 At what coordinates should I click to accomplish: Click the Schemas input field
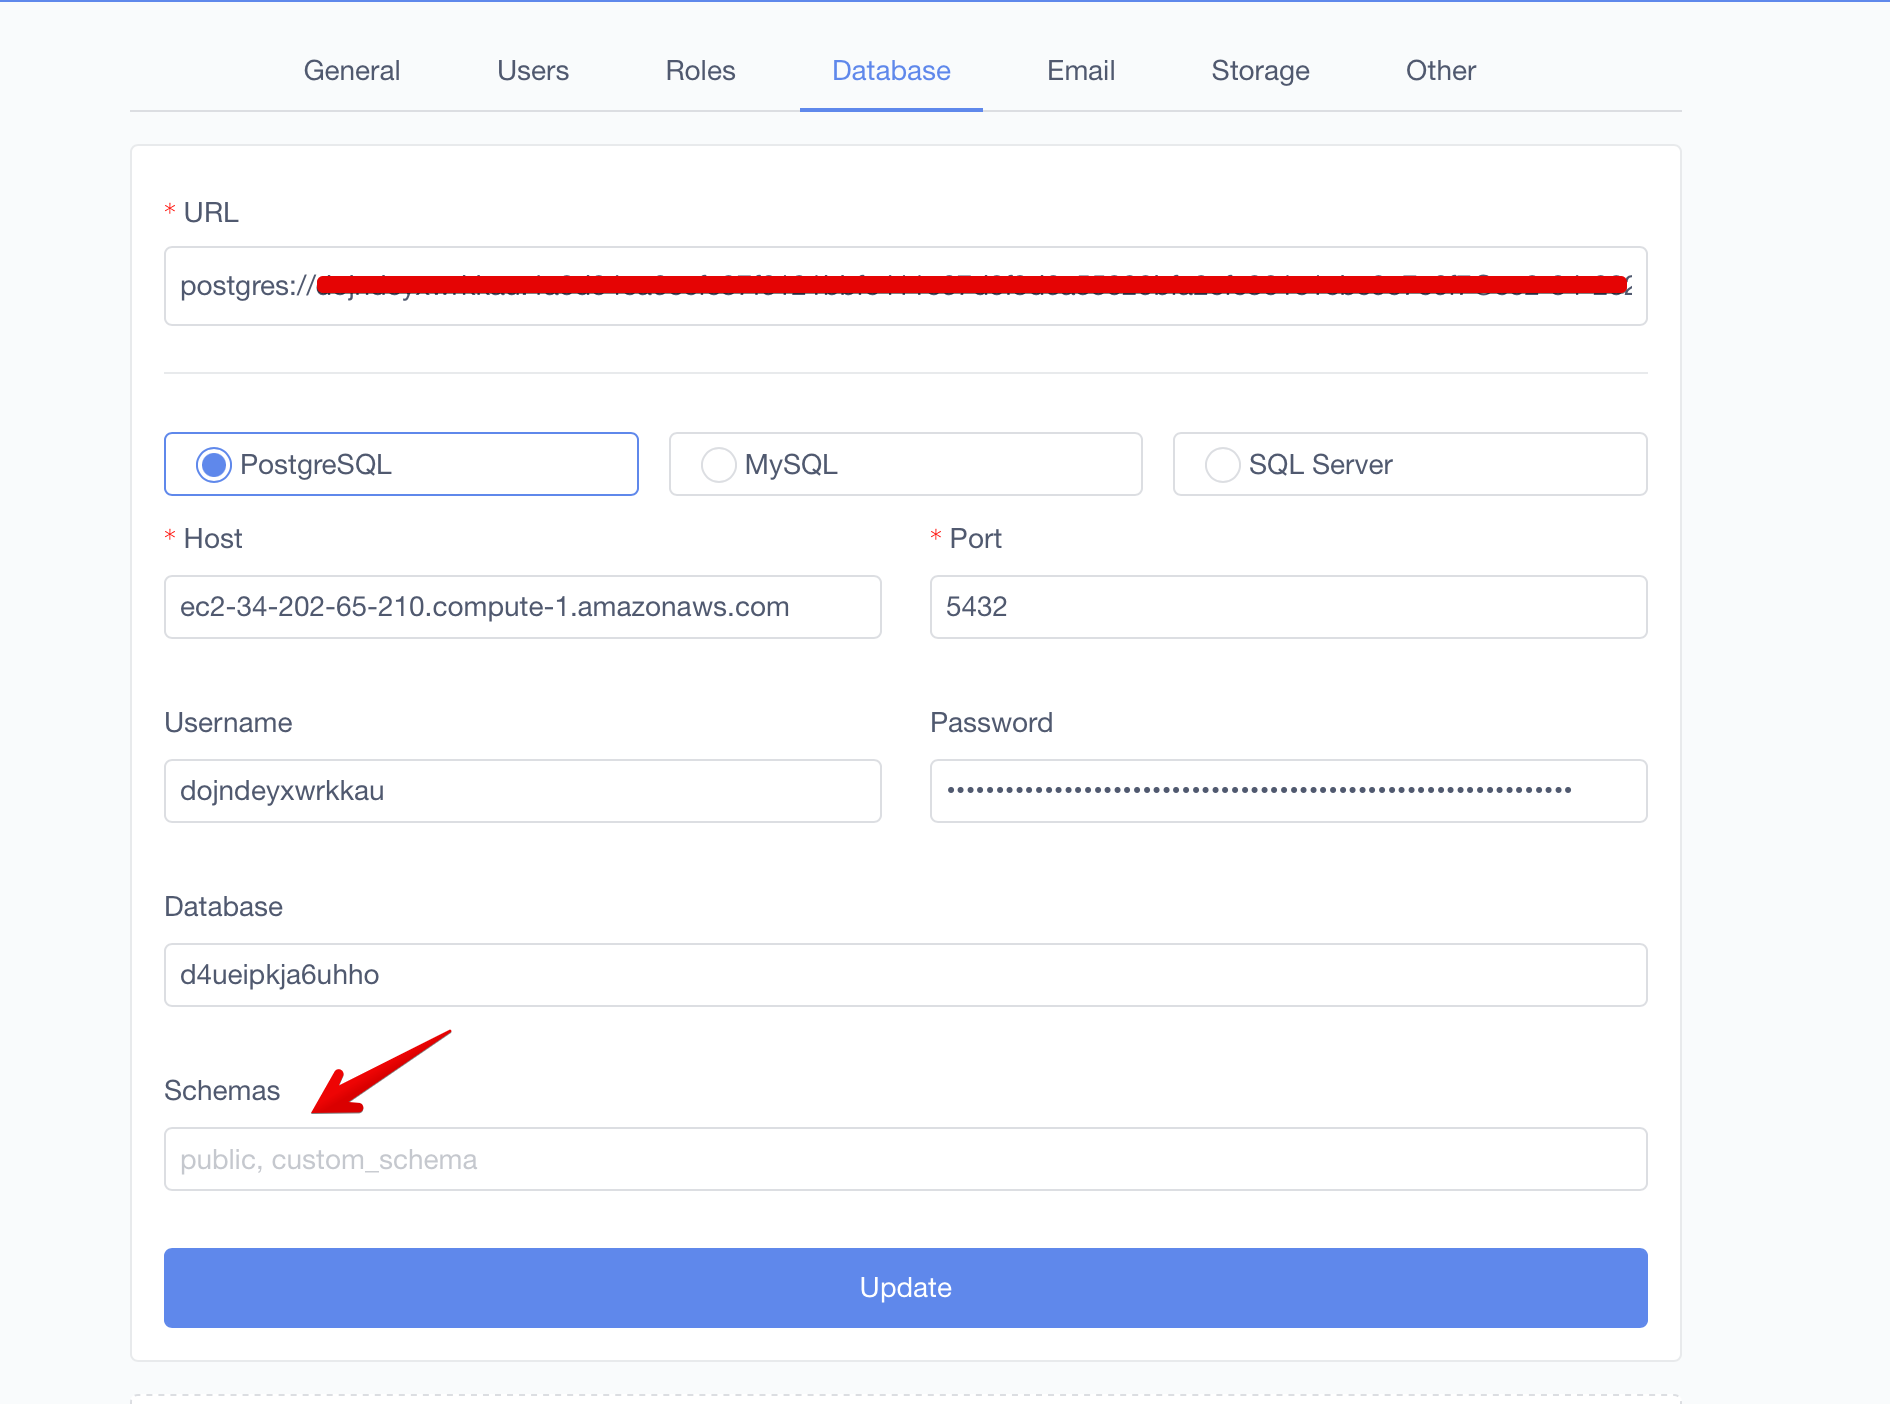905,1159
